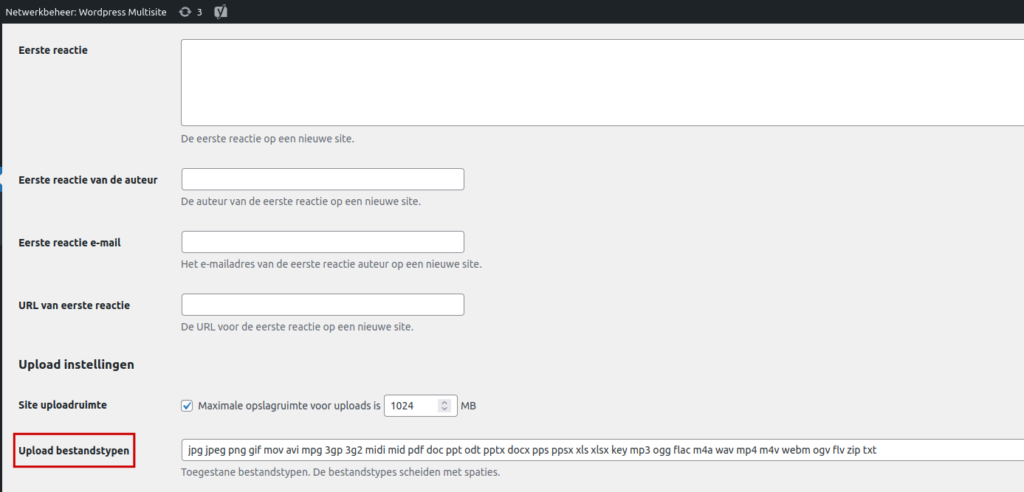Click the 1024 MB upload space number field
This screenshot has height=492, width=1024.
pos(421,406)
